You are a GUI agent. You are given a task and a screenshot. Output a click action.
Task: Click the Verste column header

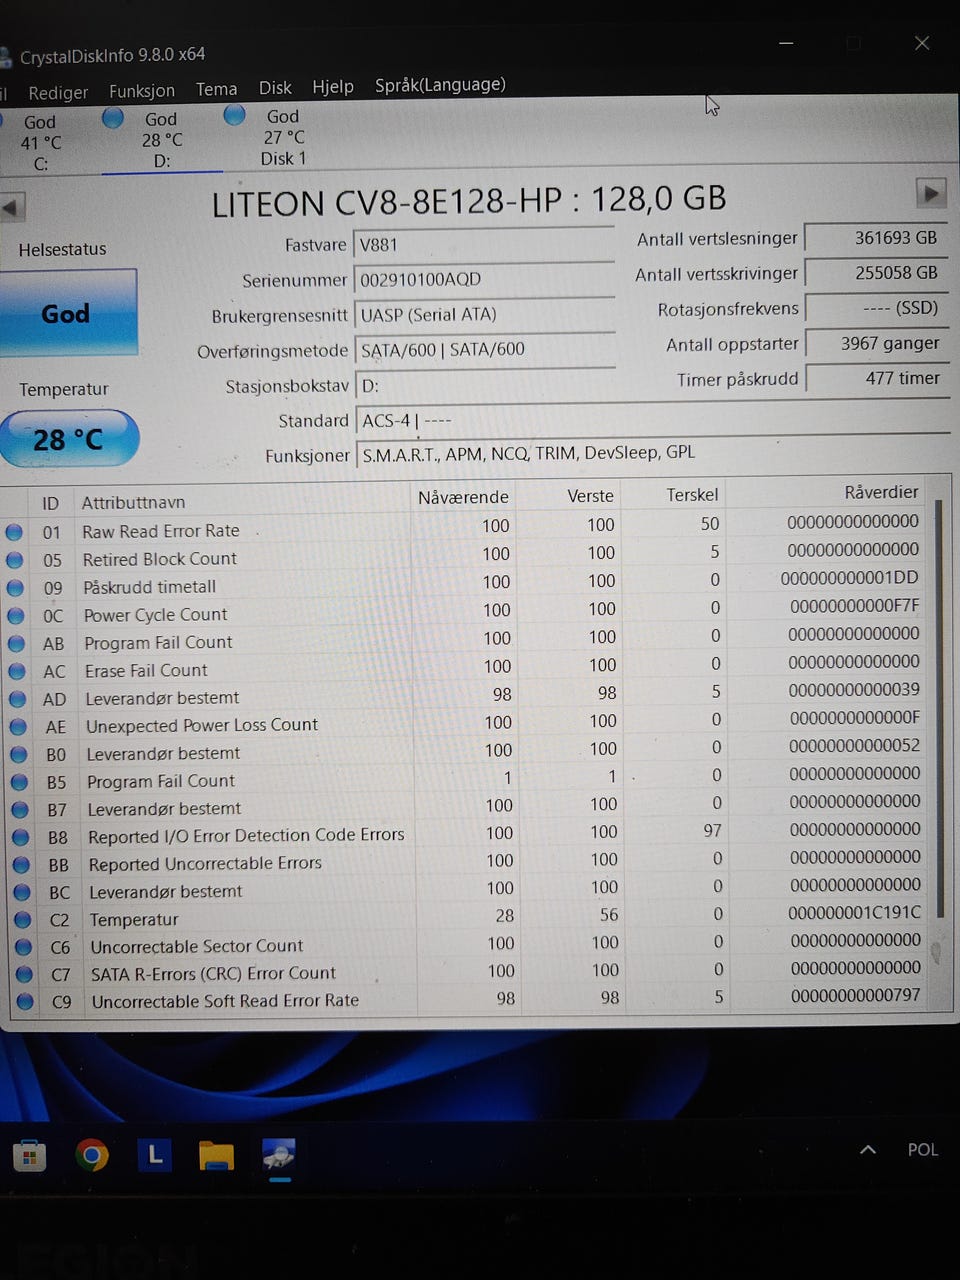coord(590,496)
